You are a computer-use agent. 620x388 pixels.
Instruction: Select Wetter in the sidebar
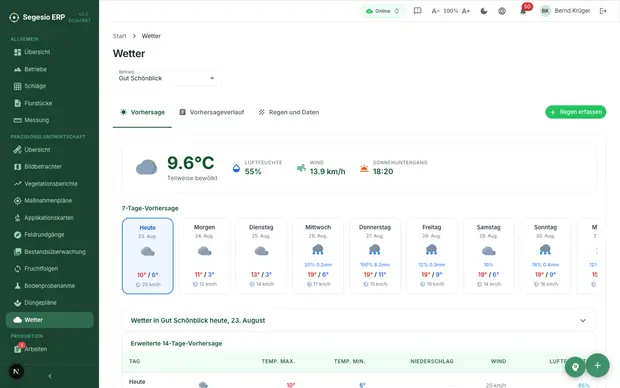49,320
